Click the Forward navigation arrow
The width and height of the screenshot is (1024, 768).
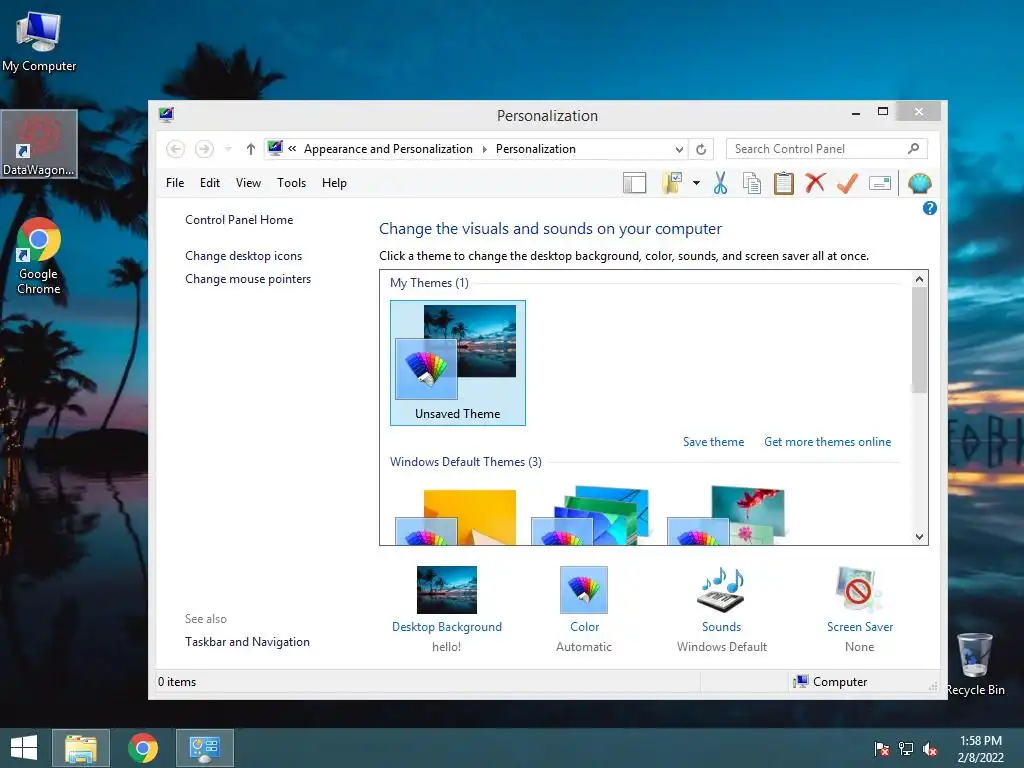coord(204,149)
